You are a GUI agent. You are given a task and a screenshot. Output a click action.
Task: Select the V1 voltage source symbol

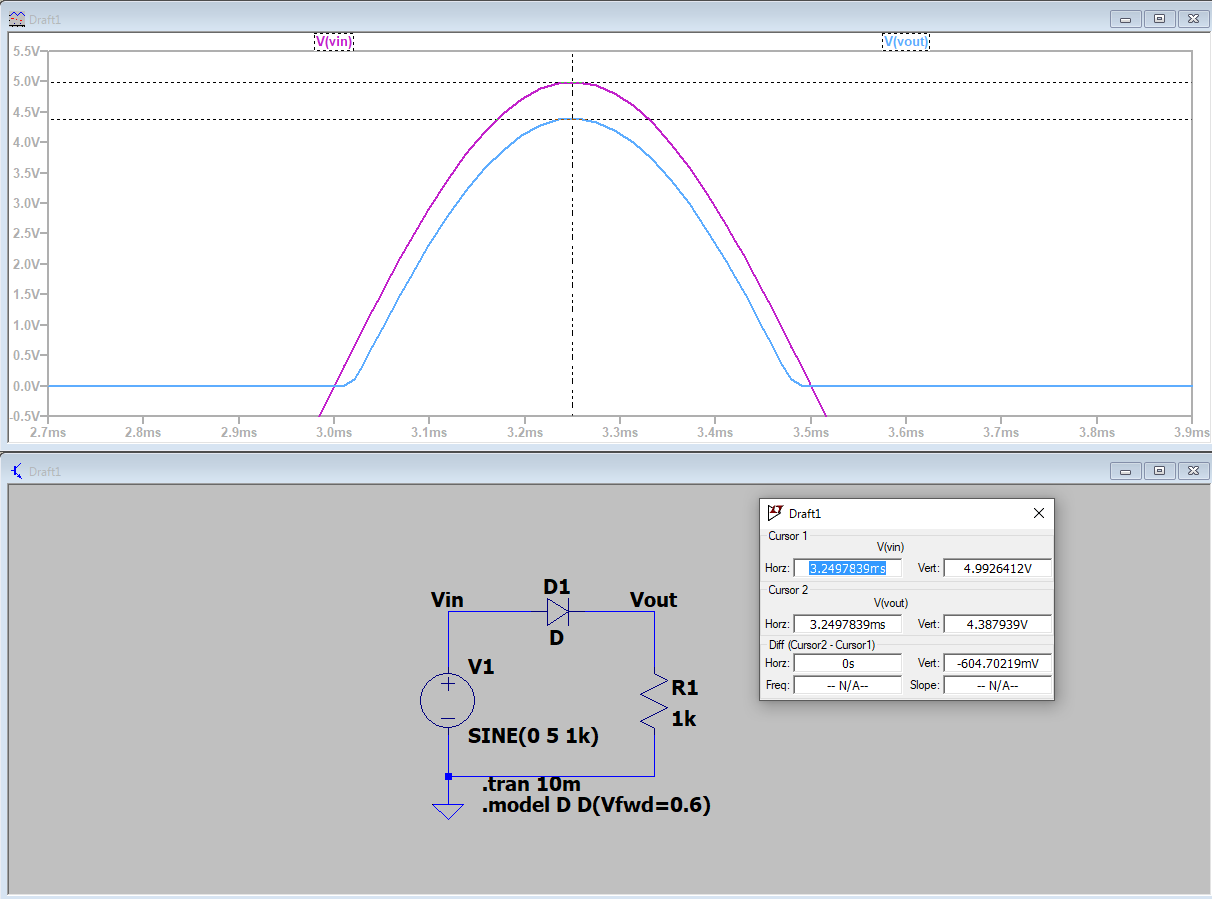coord(448,698)
